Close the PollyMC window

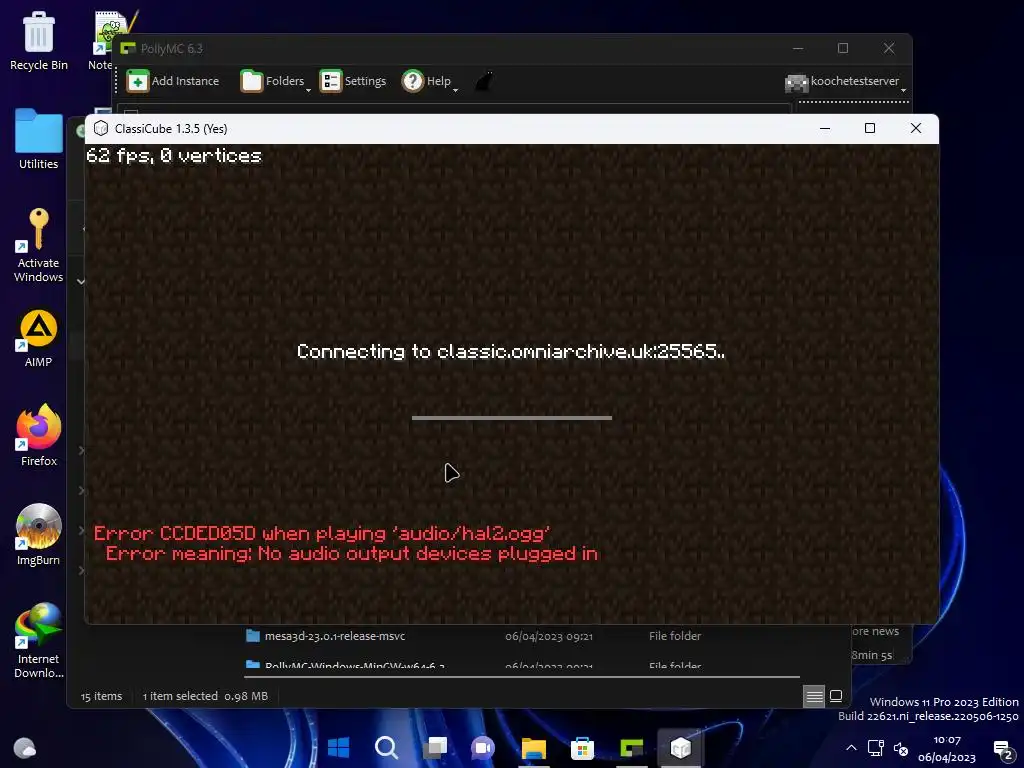click(889, 48)
